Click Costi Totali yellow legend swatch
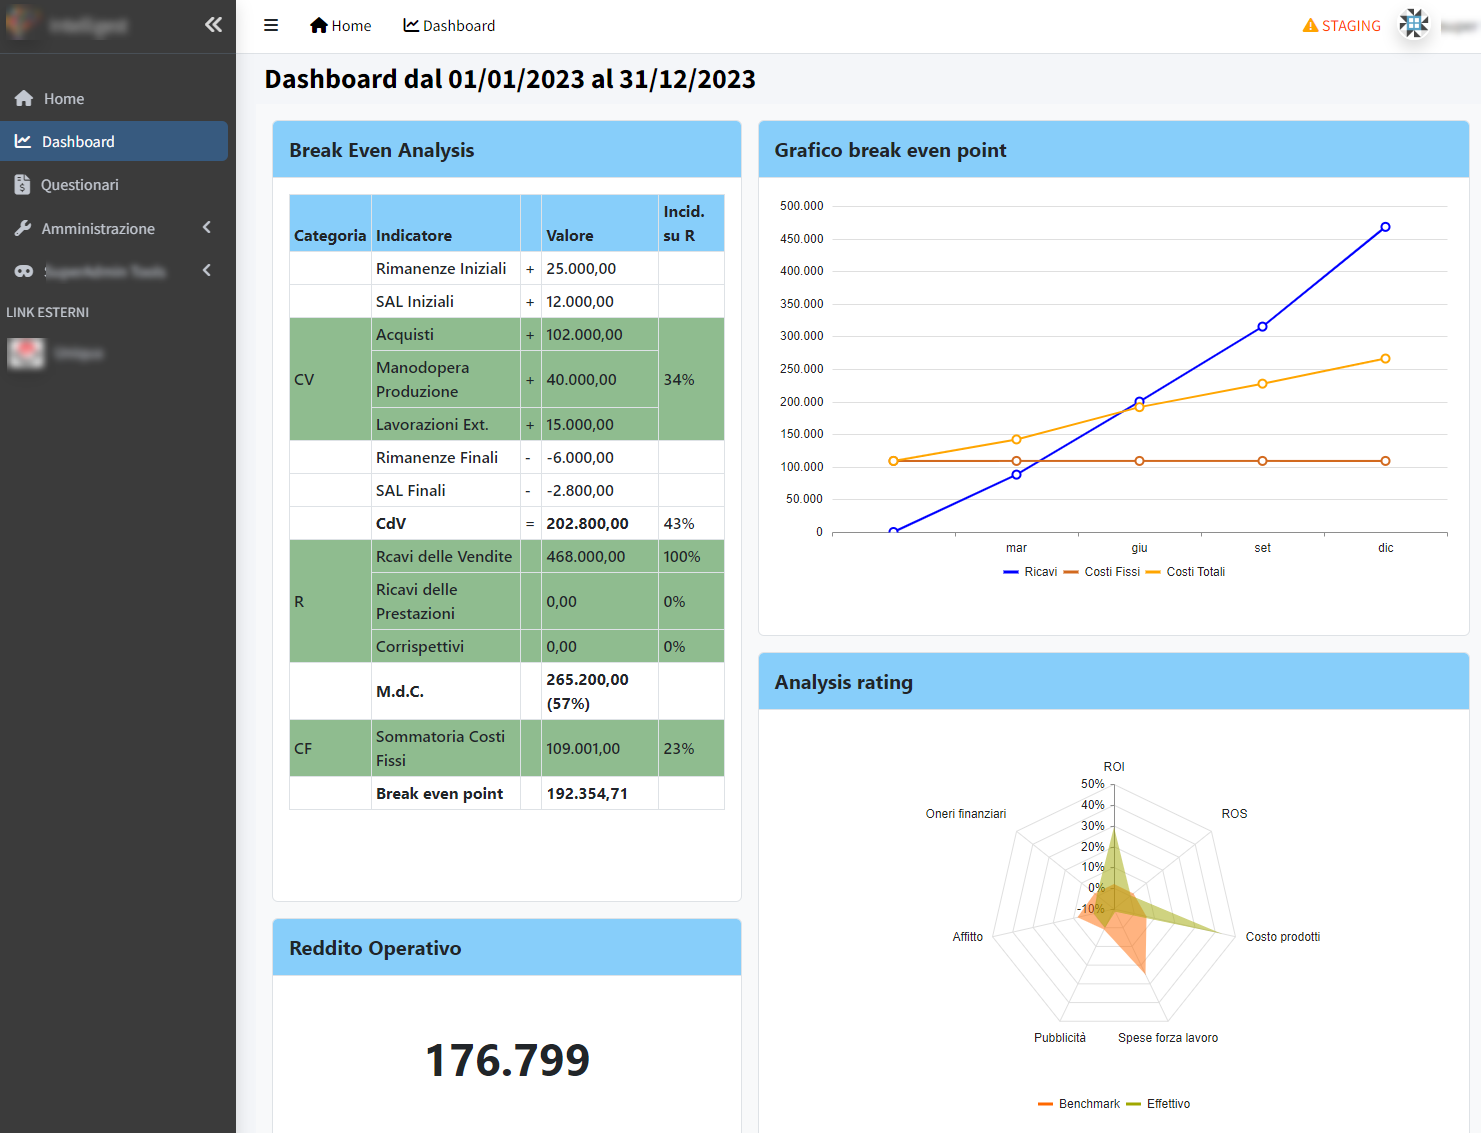The height and width of the screenshot is (1133, 1481). [x=1153, y=572]
